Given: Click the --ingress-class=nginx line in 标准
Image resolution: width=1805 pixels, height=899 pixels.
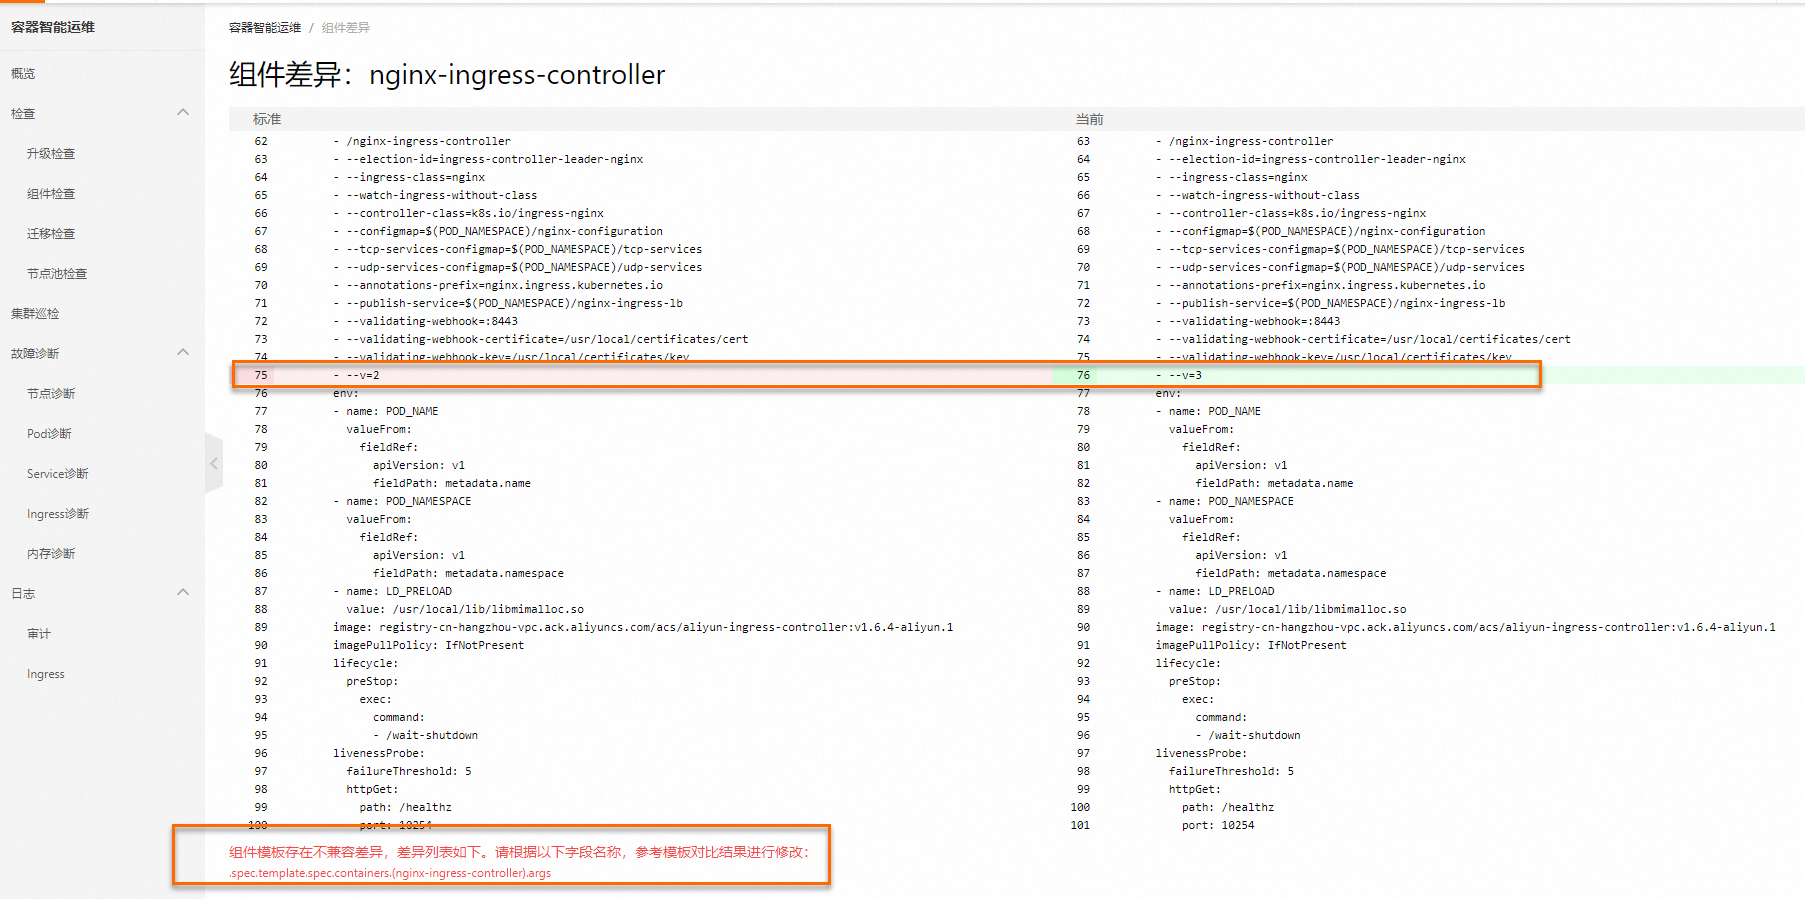Looking at the screenshot, I should click(409, 177).
